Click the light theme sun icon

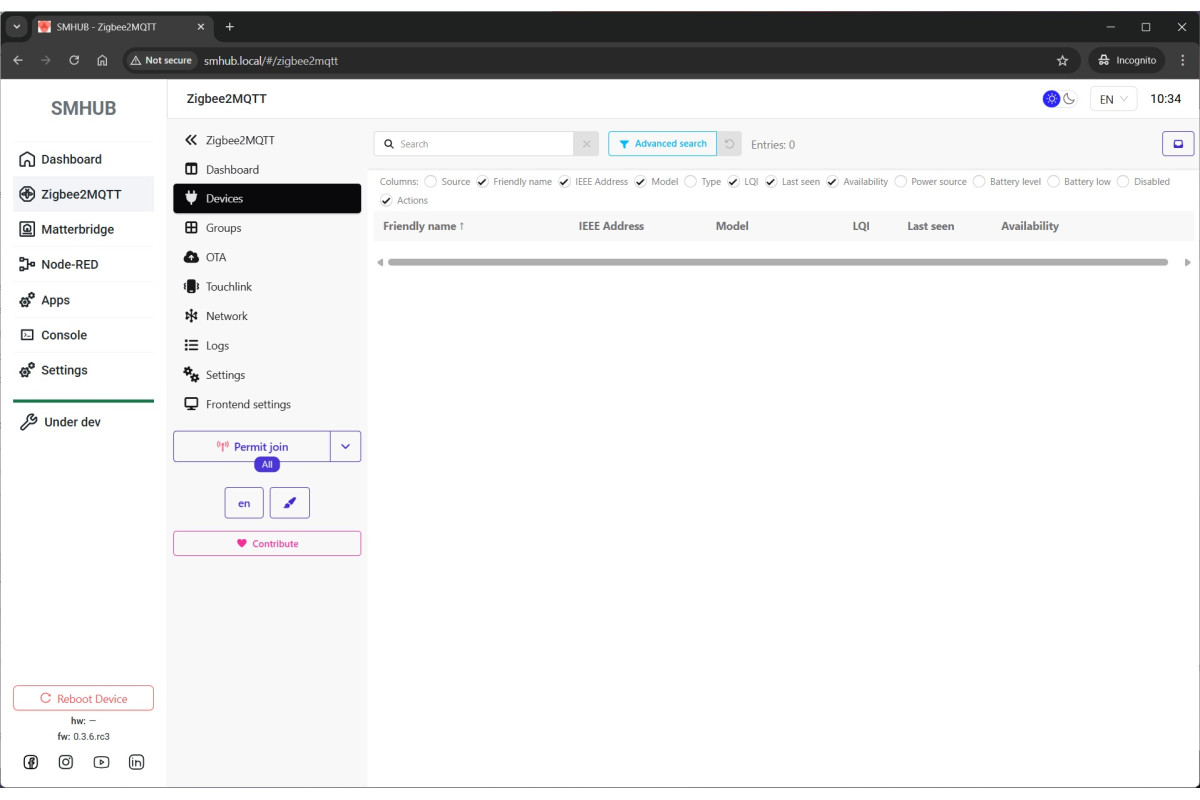1051,99
